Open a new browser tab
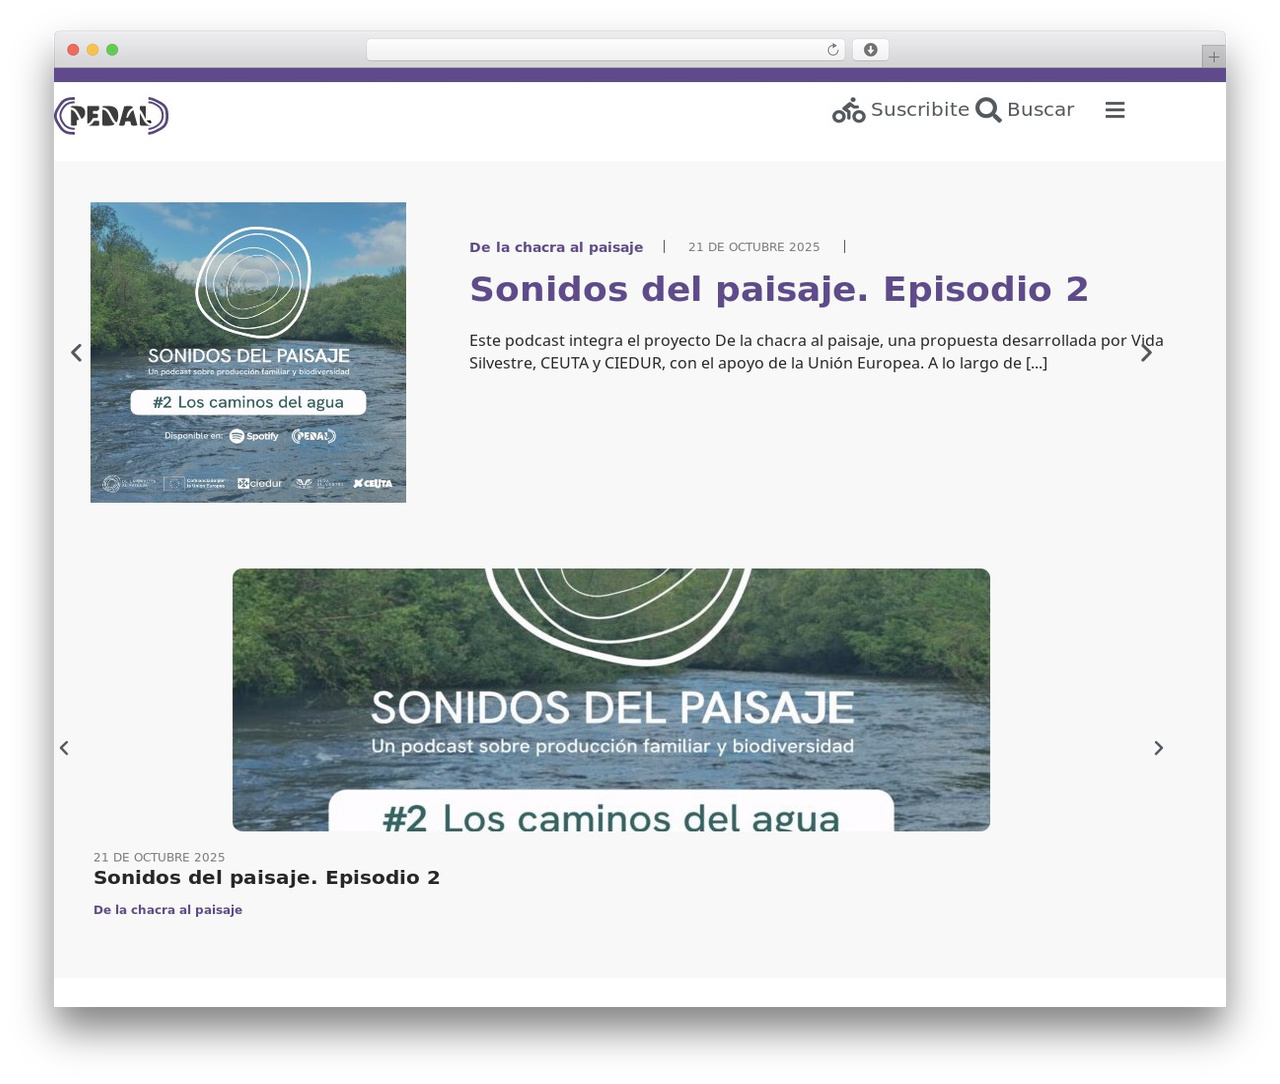The width and height of the screenshot is (1280, 1084). coord(1214,57)
